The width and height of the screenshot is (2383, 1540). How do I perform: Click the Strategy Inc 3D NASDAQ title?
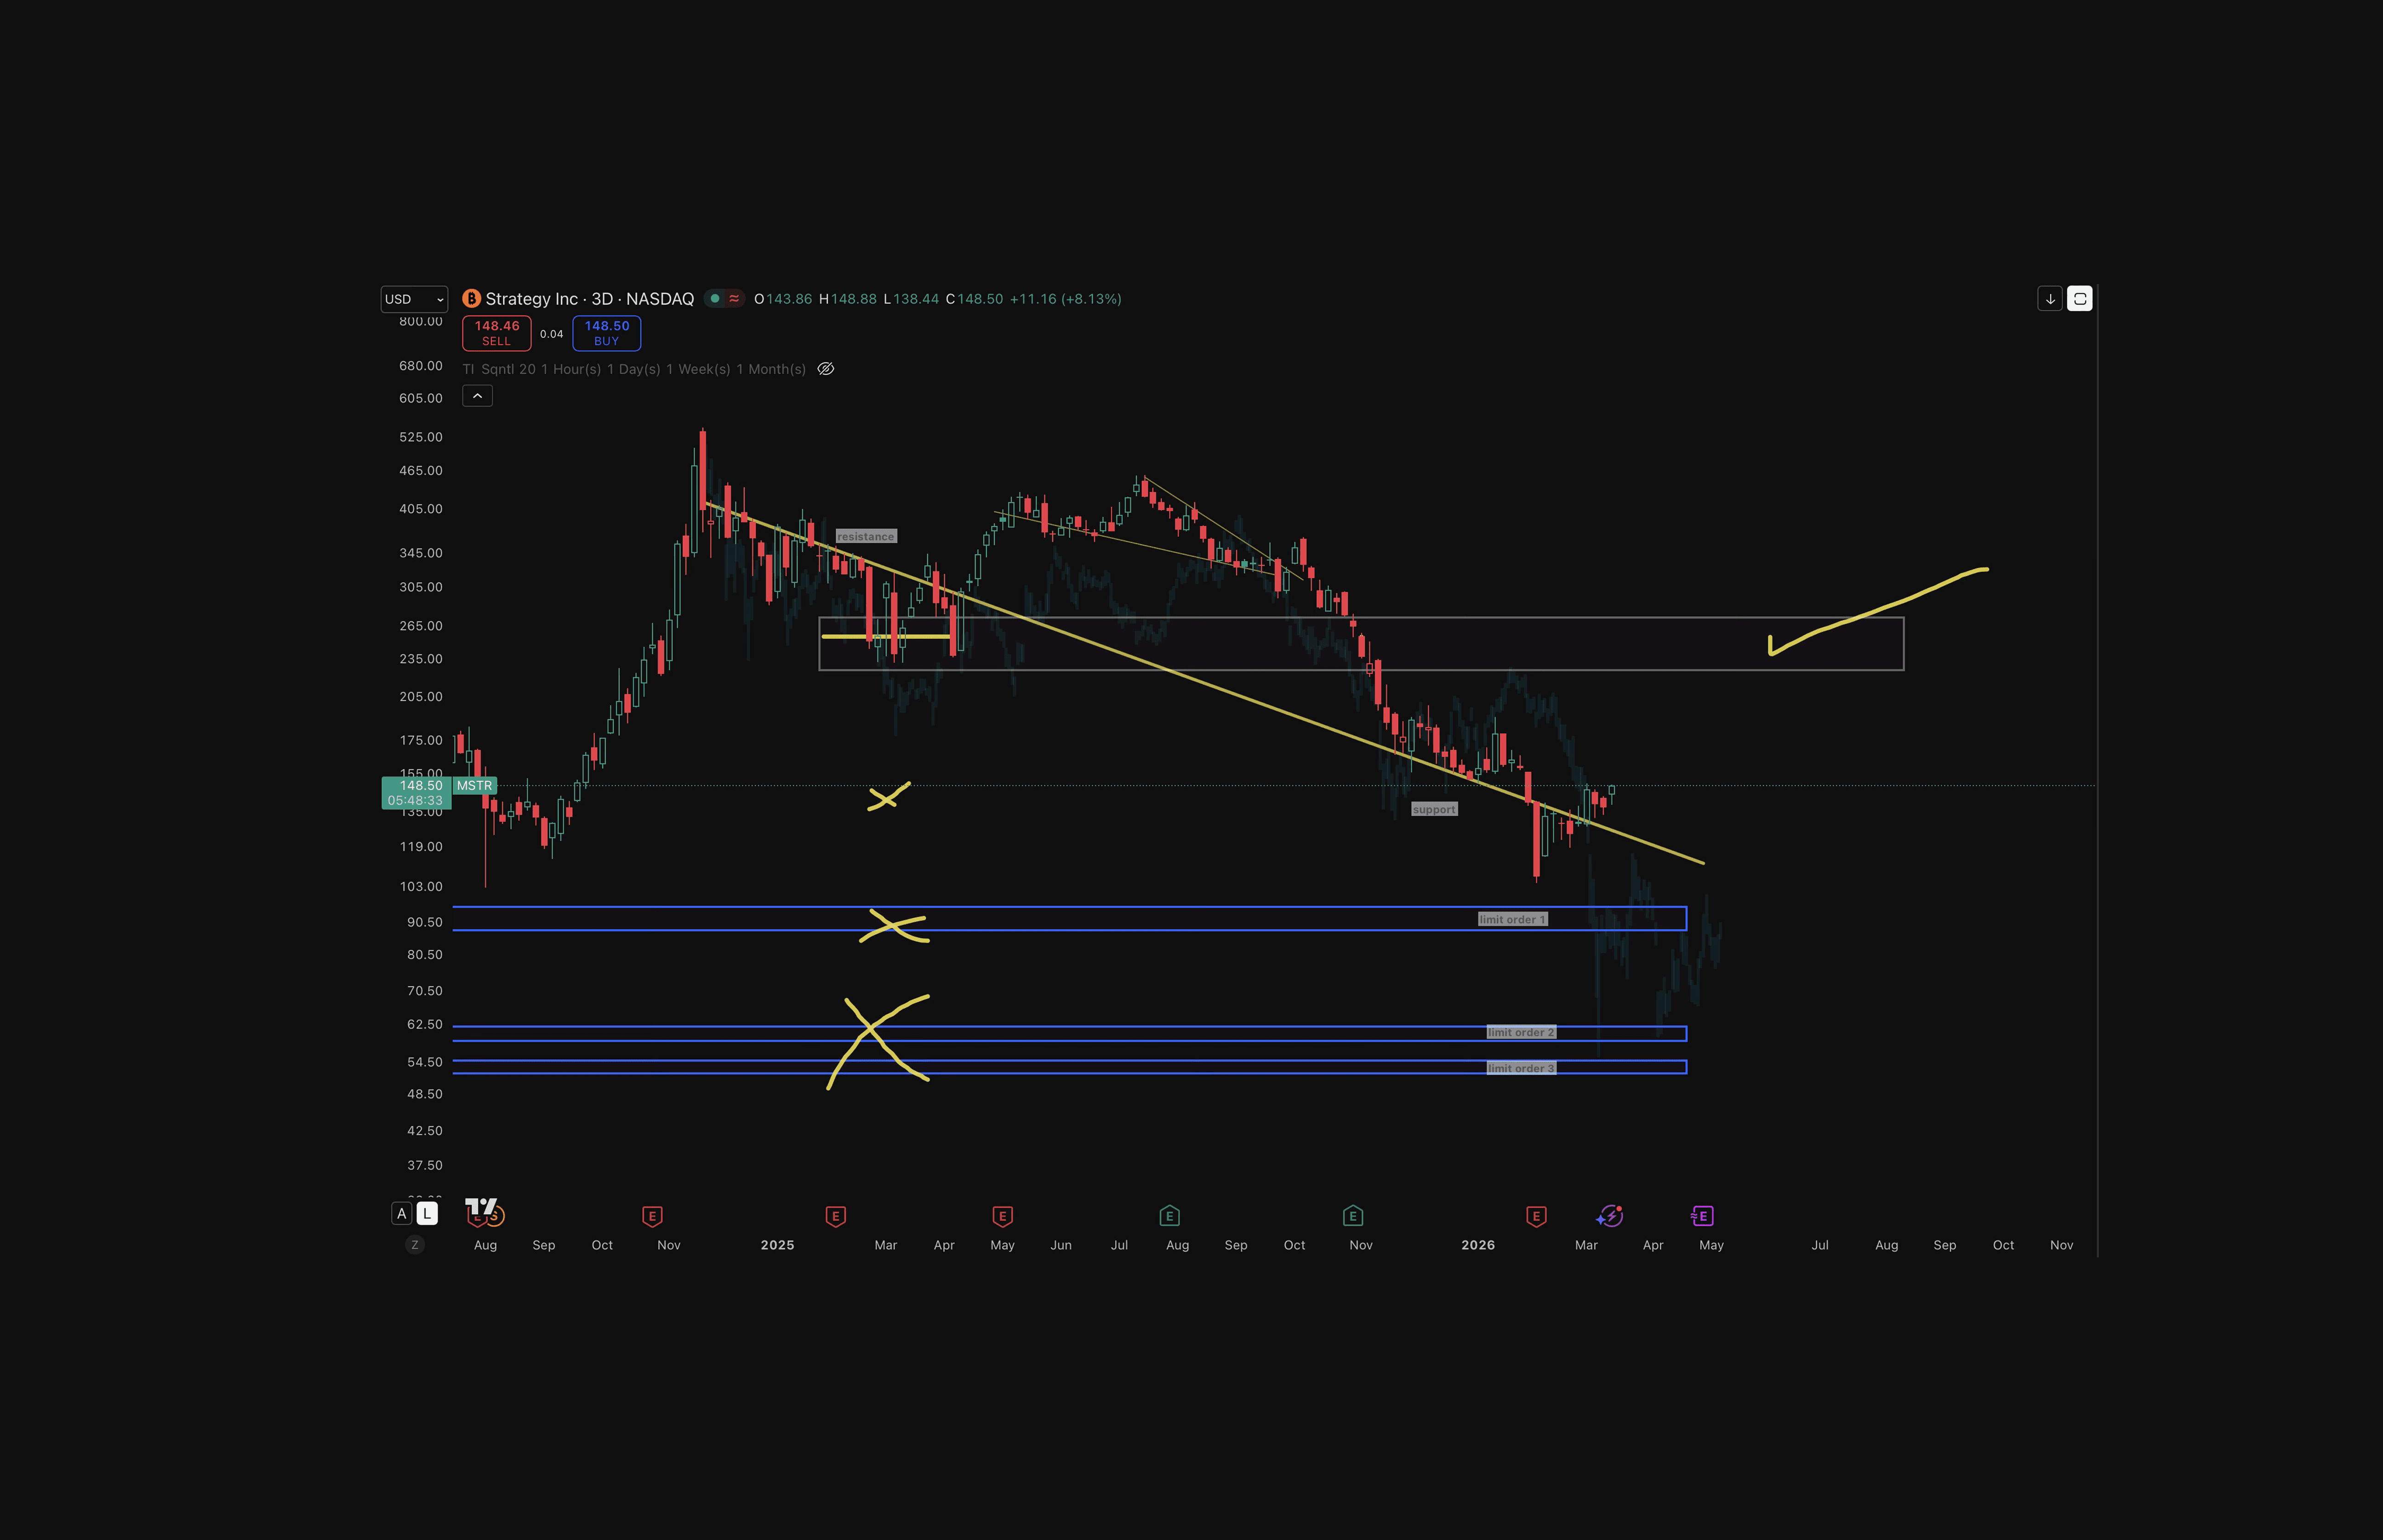[589, 299]
